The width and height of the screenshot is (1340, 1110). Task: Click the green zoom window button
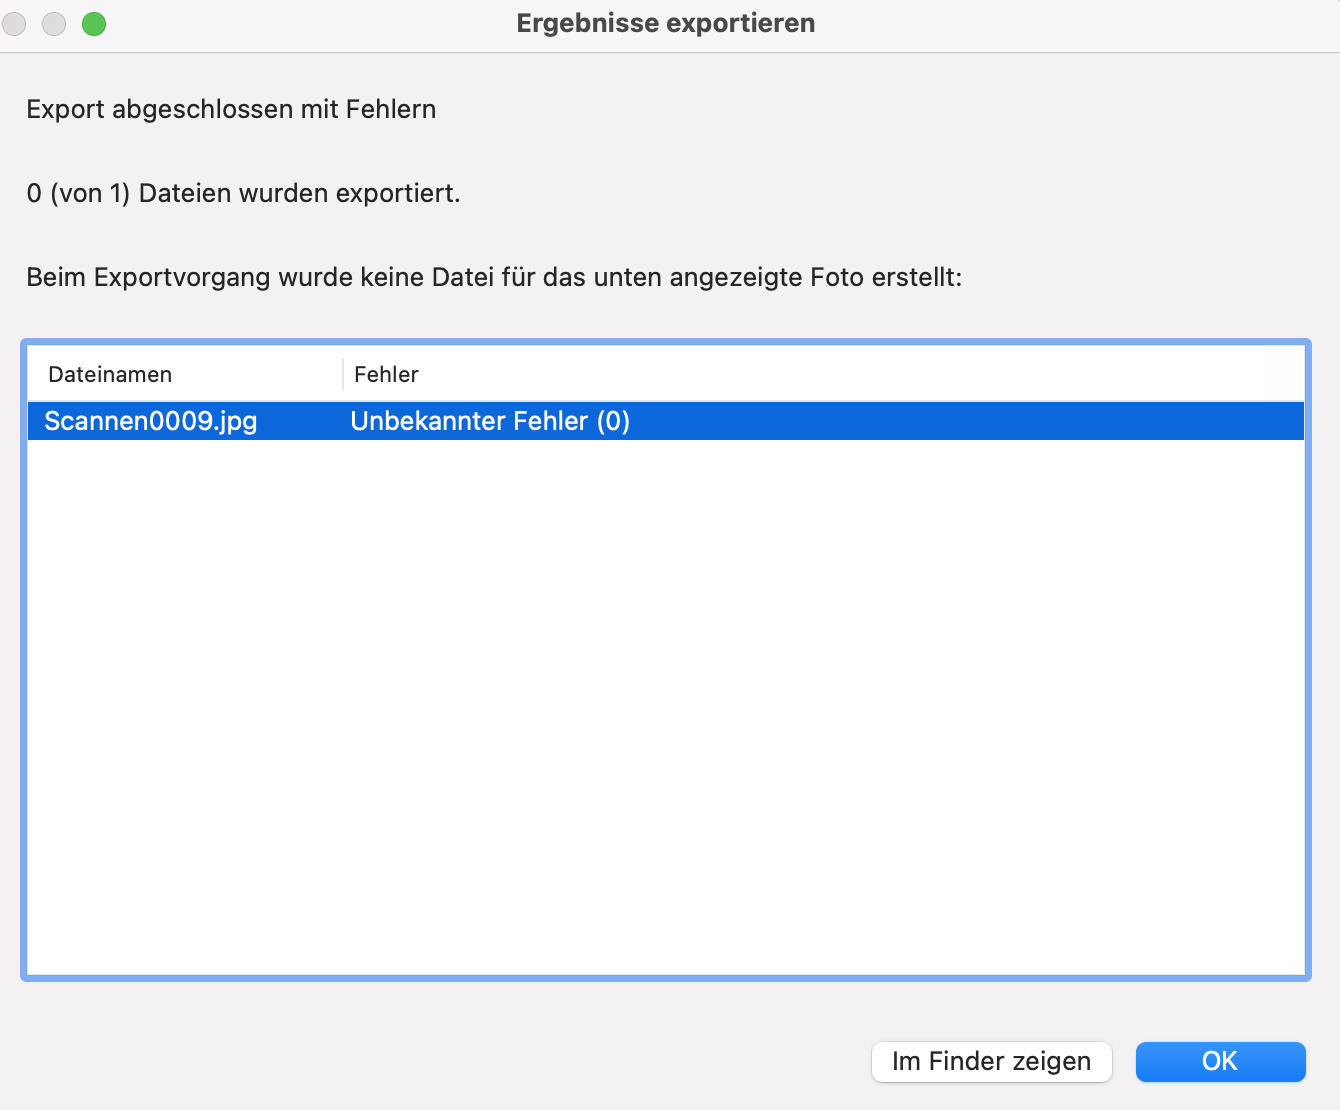pyautogui.click(x=94, y=24)
